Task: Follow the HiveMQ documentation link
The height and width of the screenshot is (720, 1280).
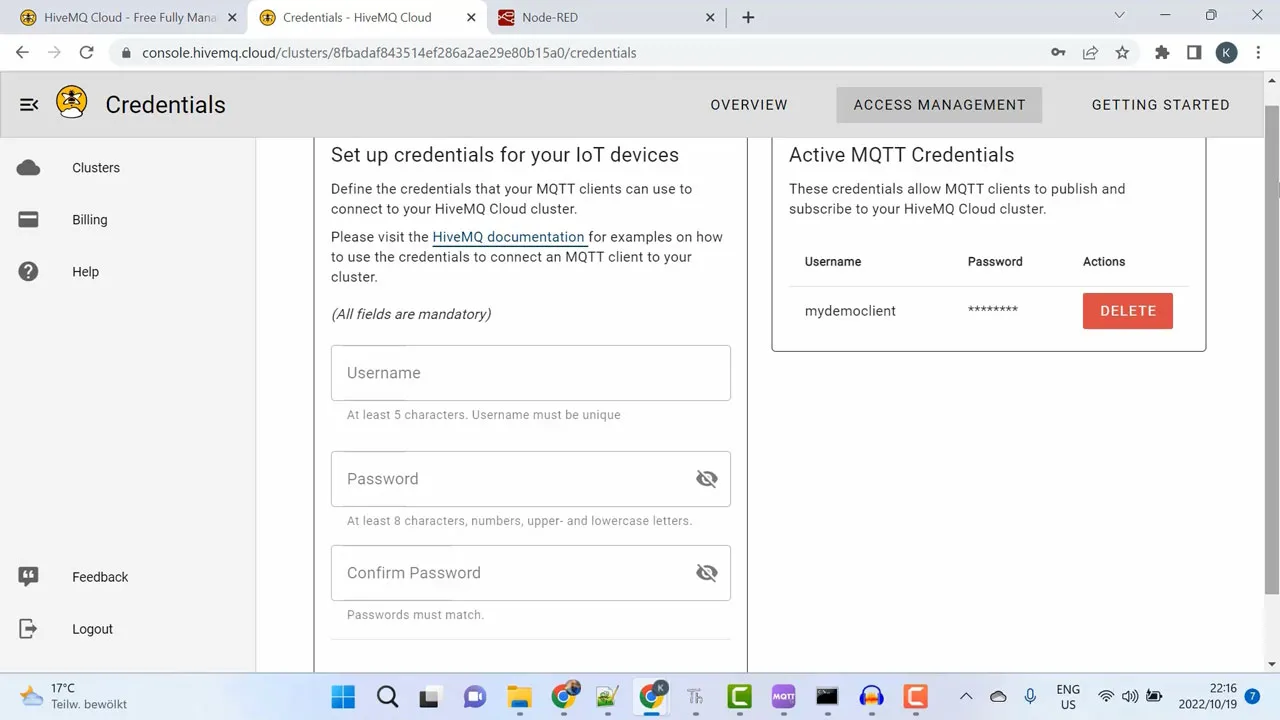Action: 508,237
